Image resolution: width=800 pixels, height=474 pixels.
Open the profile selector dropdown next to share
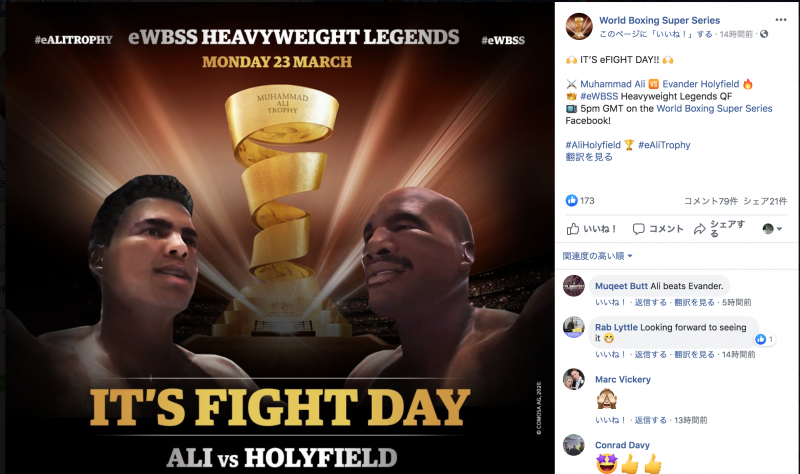pyautogui.click(x=772, y=229)
